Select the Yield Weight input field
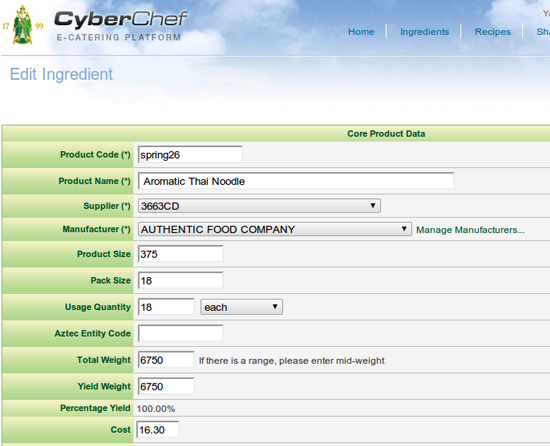This screenshot has width=550, height=446. pyautogui.click(x=166, y=386)
